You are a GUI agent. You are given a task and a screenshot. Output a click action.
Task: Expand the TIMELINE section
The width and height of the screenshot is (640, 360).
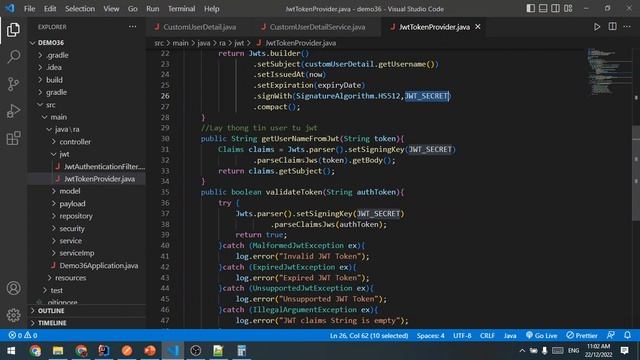(x=52, y=323)
